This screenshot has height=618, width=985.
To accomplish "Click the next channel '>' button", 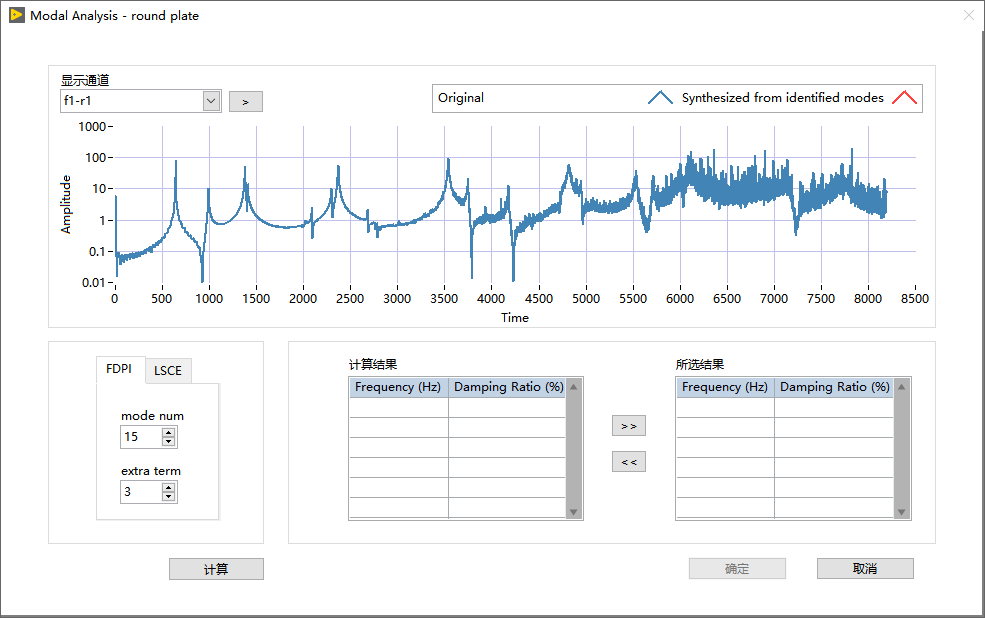I will pyautogui.click(x=246, y=102).
